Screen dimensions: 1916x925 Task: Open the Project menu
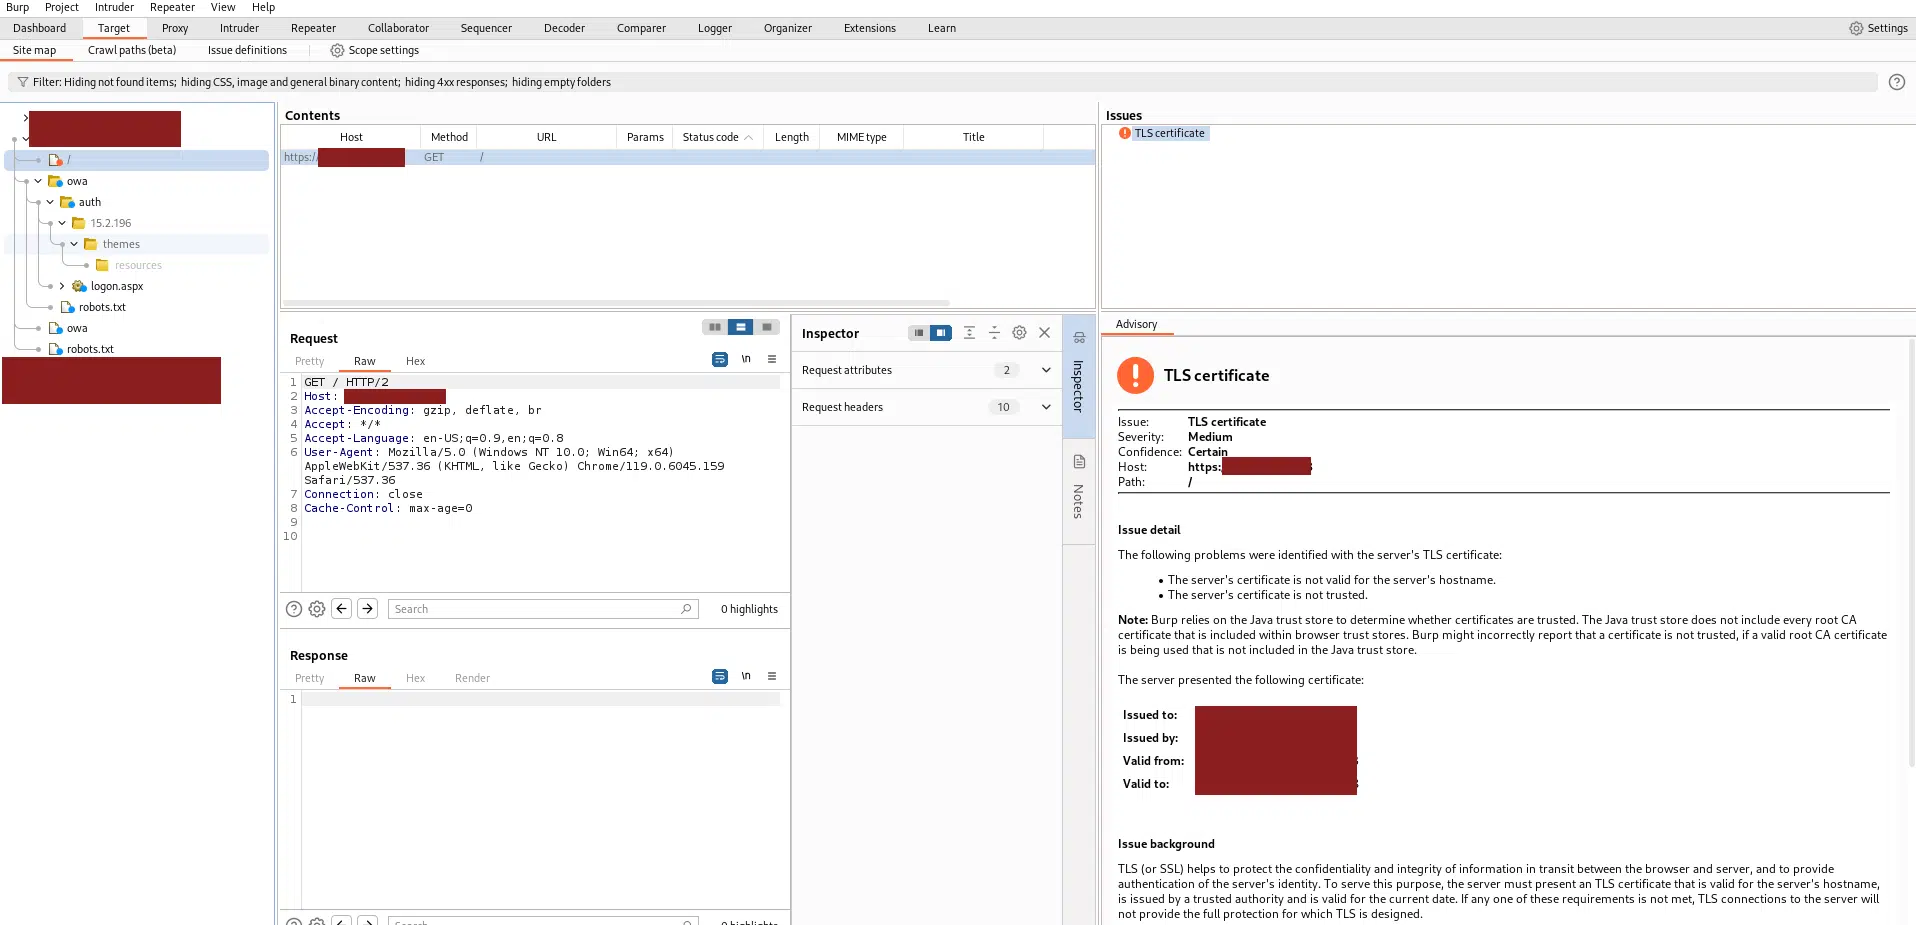pos(62,7)
